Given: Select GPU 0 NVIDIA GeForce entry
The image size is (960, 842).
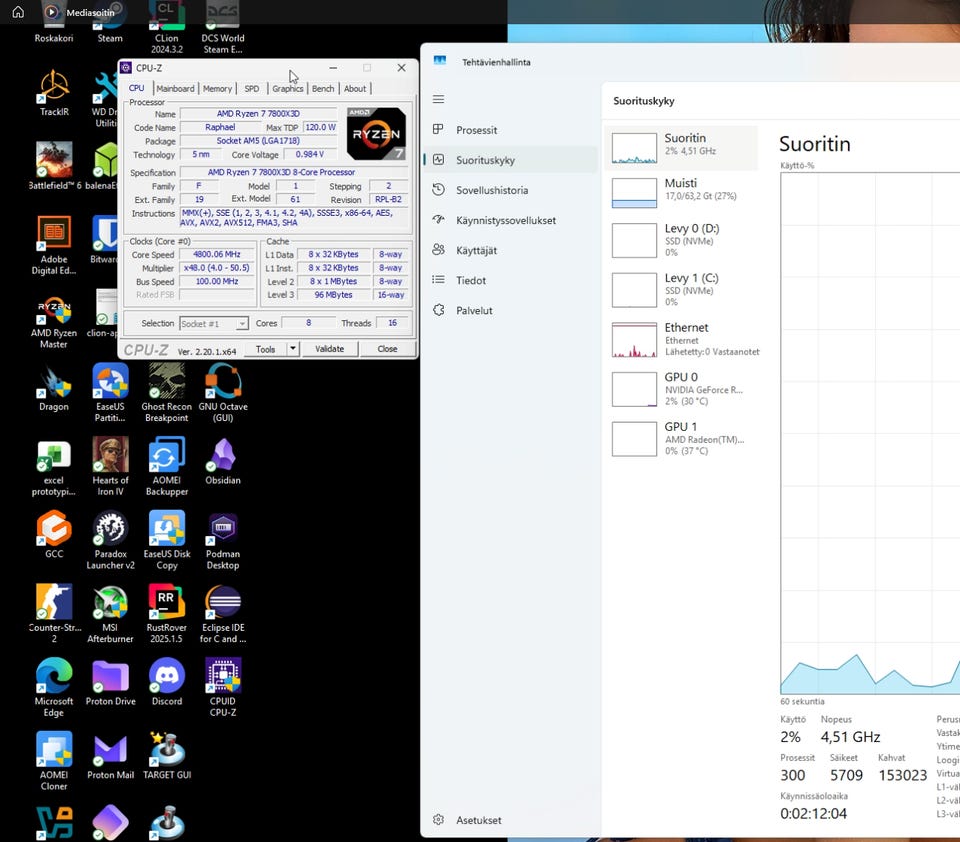Looking at the screenshot, I should (x=681, y=389).
